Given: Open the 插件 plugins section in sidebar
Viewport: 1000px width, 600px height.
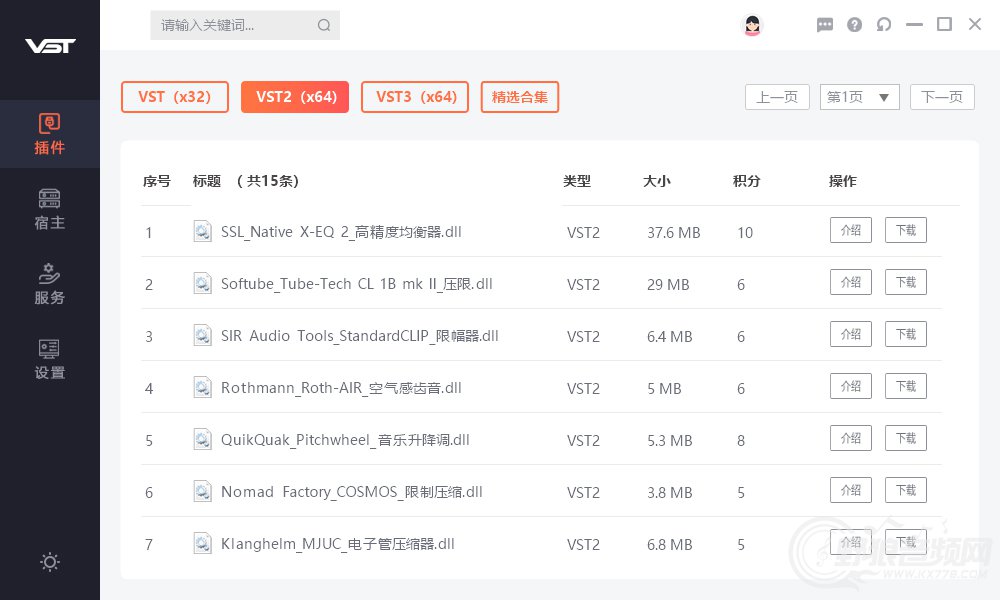Looking at the screenshot, I should click(x=50, y=134).
